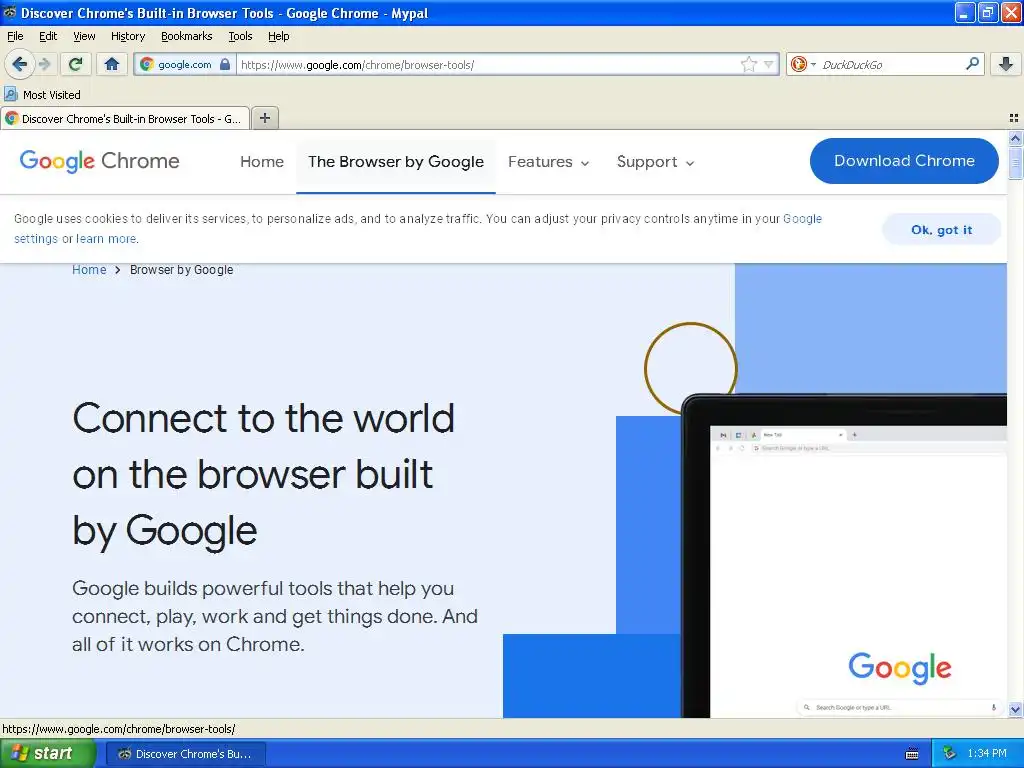This screenshot has width=1024, height=768.
Task: Open the home page via house icon
Action: coord(112,64)
